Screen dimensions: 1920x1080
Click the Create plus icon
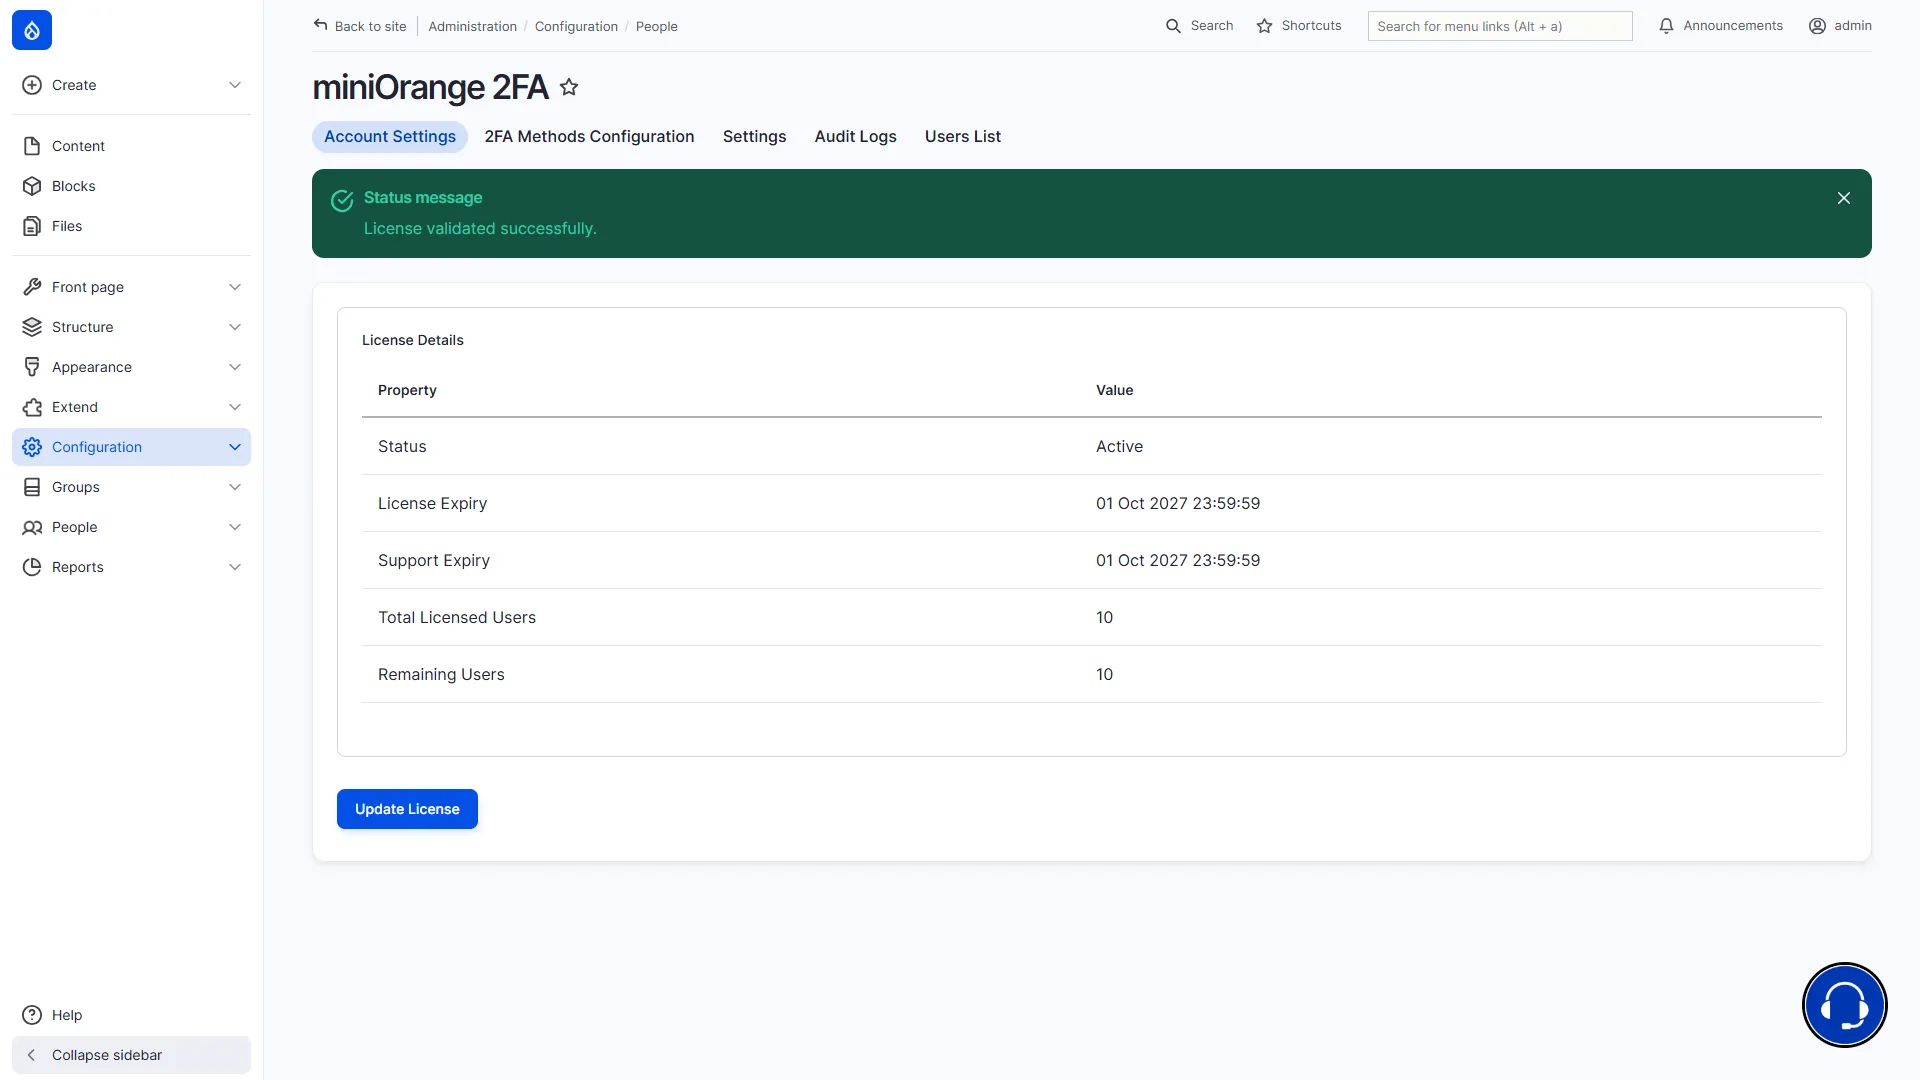(x=32, y=85)
